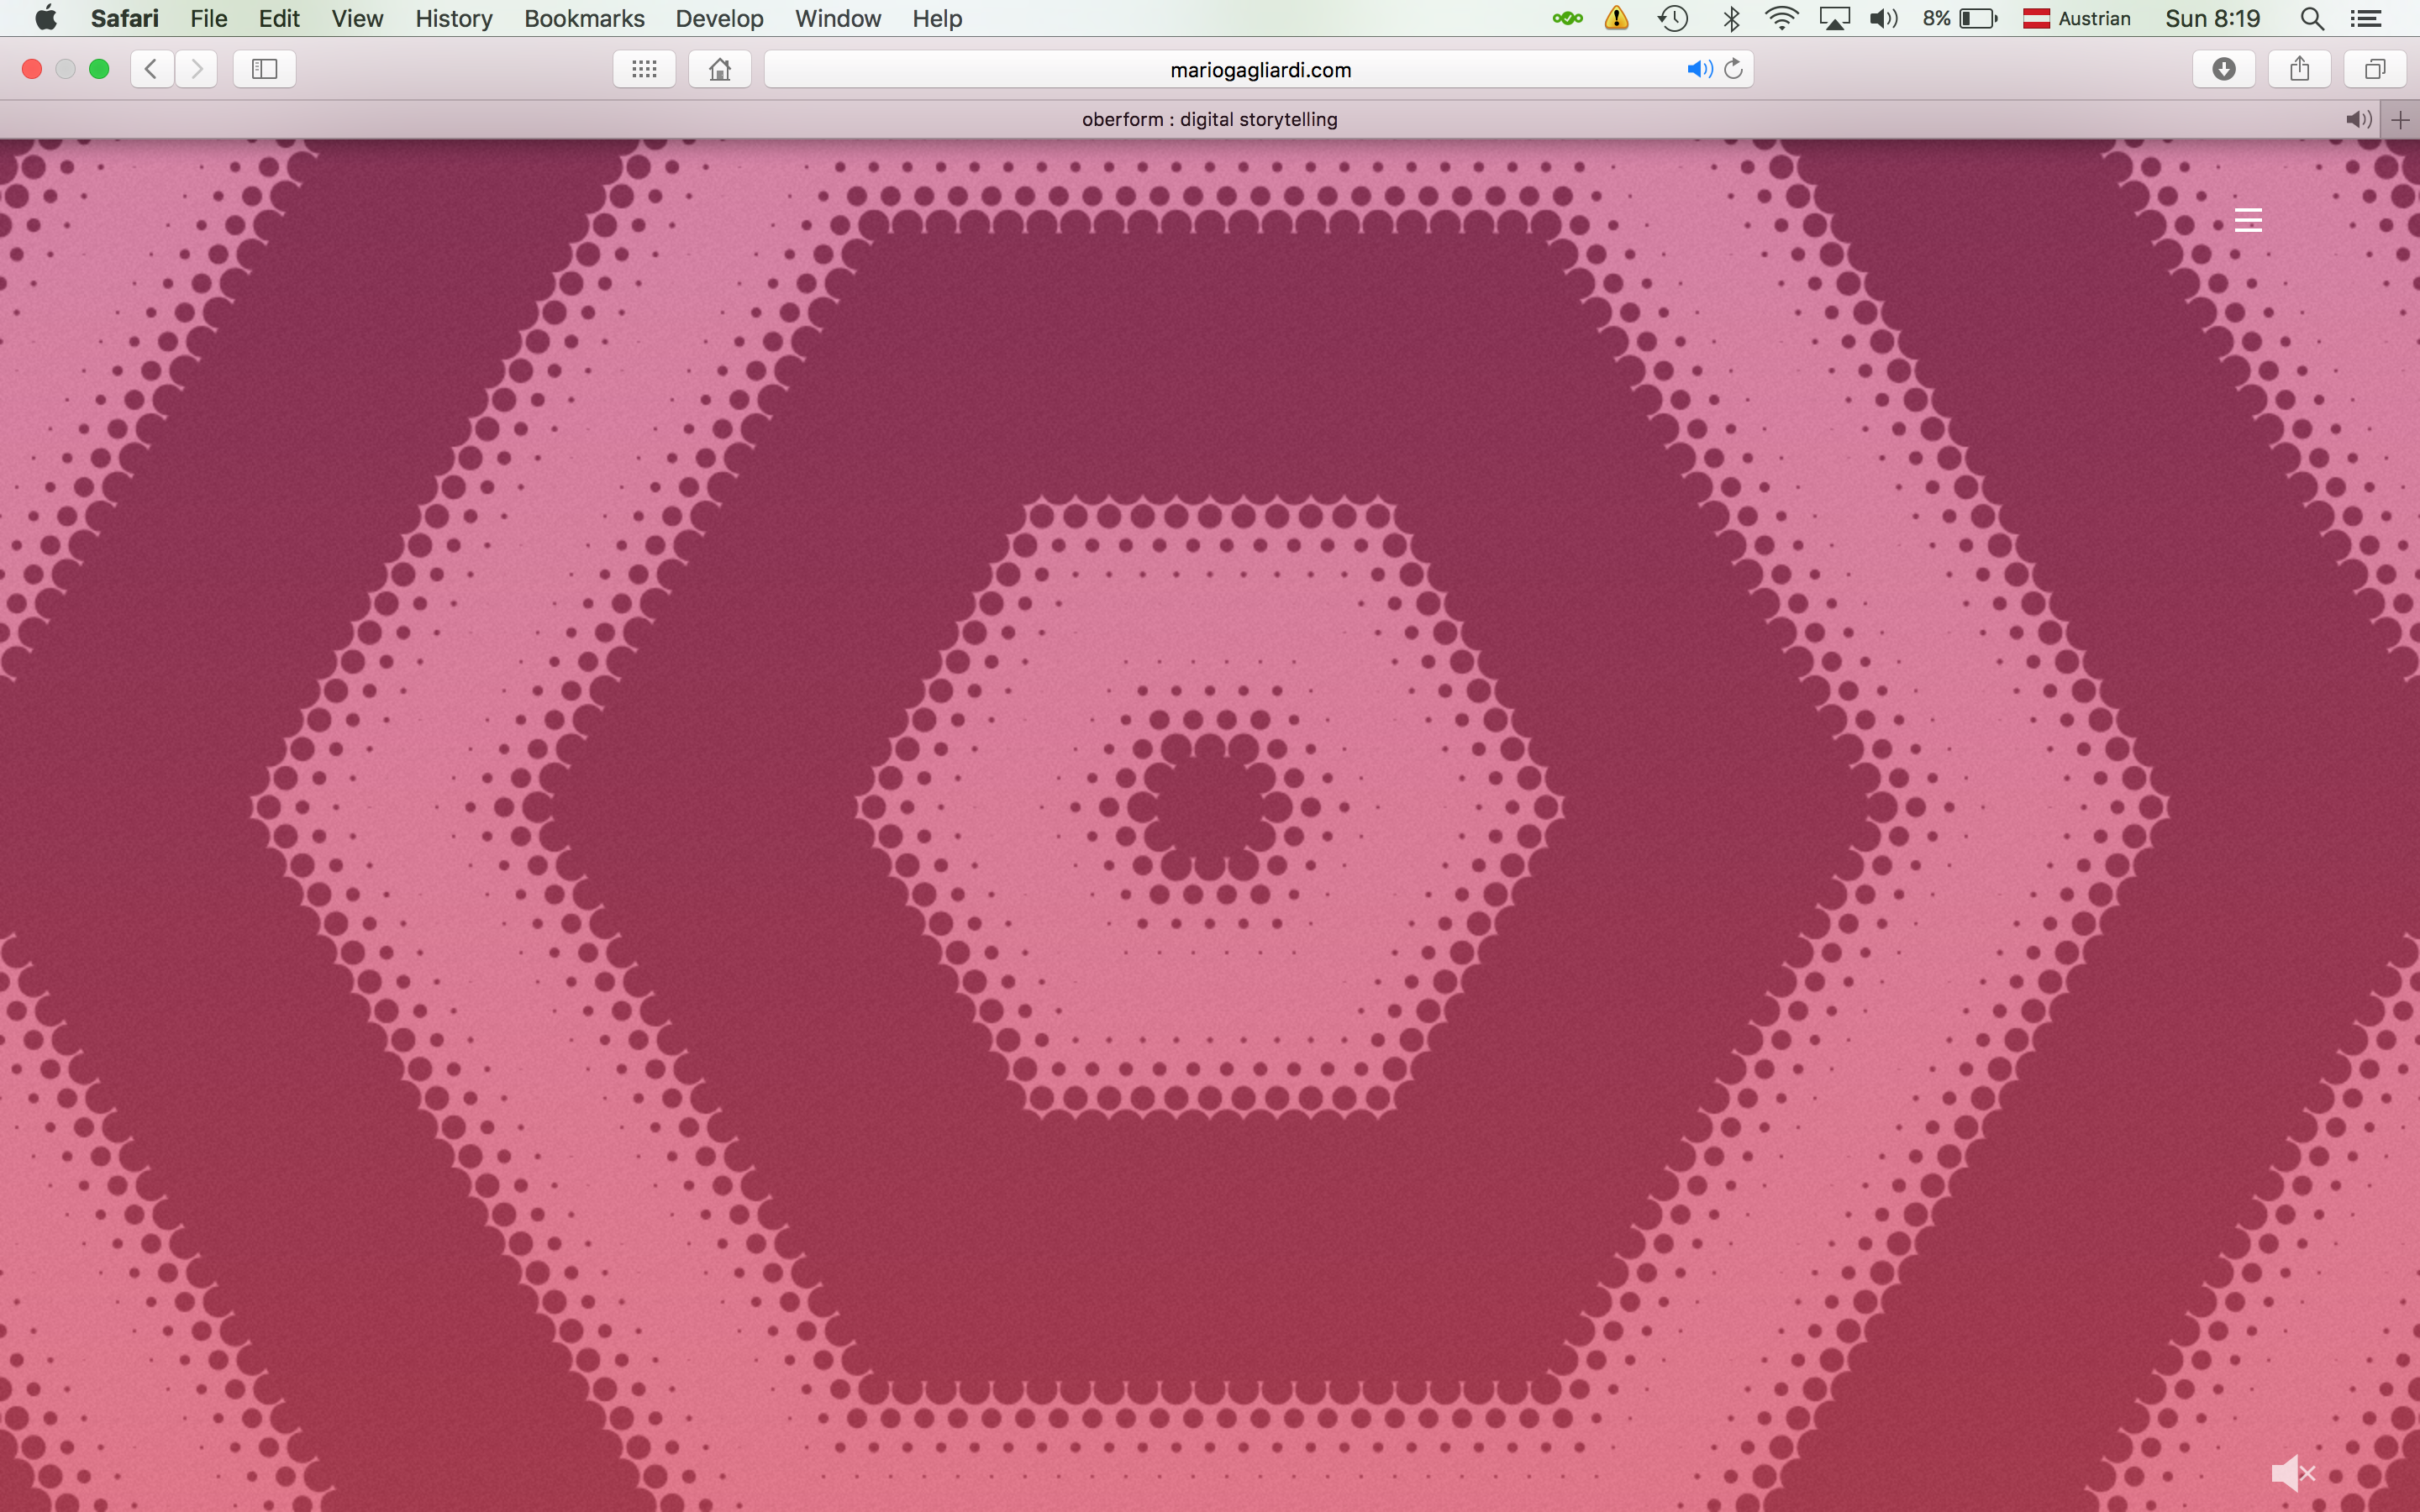Viewport: 2420px width, 1512px height.
Task: Open the Safari home page button
Action: [x=720, y=69]
